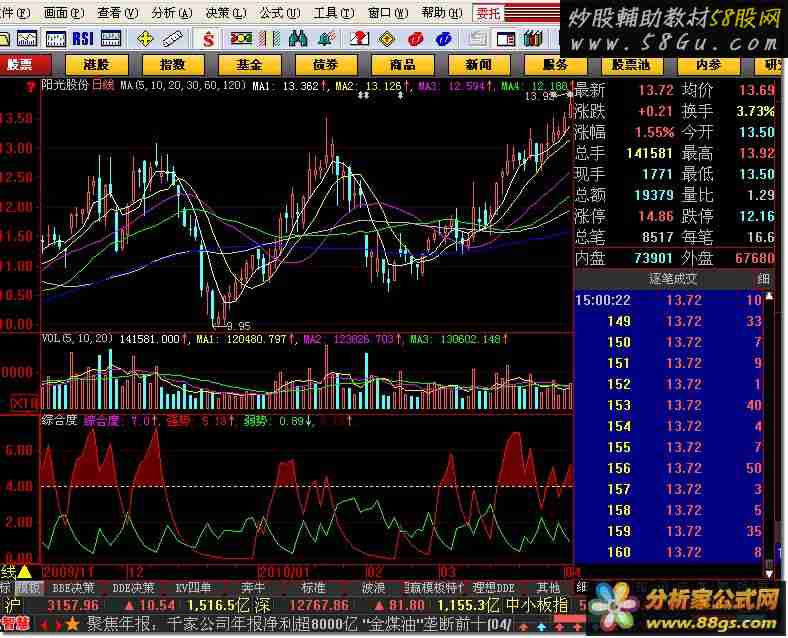This screenshot has width=788, height=638.
Task: Click the red left arrow in news ticker
Action: coord(44,625)
